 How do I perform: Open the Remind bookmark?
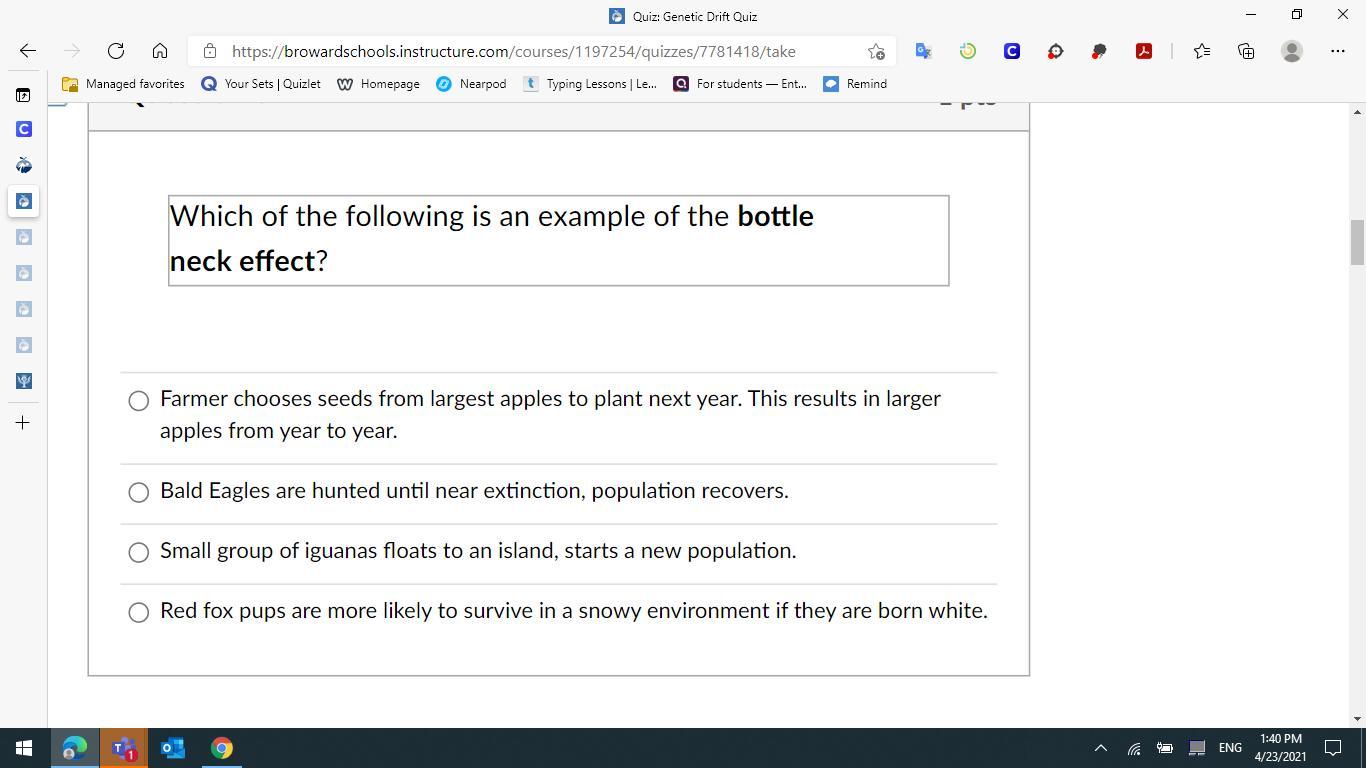pos(855,84)
